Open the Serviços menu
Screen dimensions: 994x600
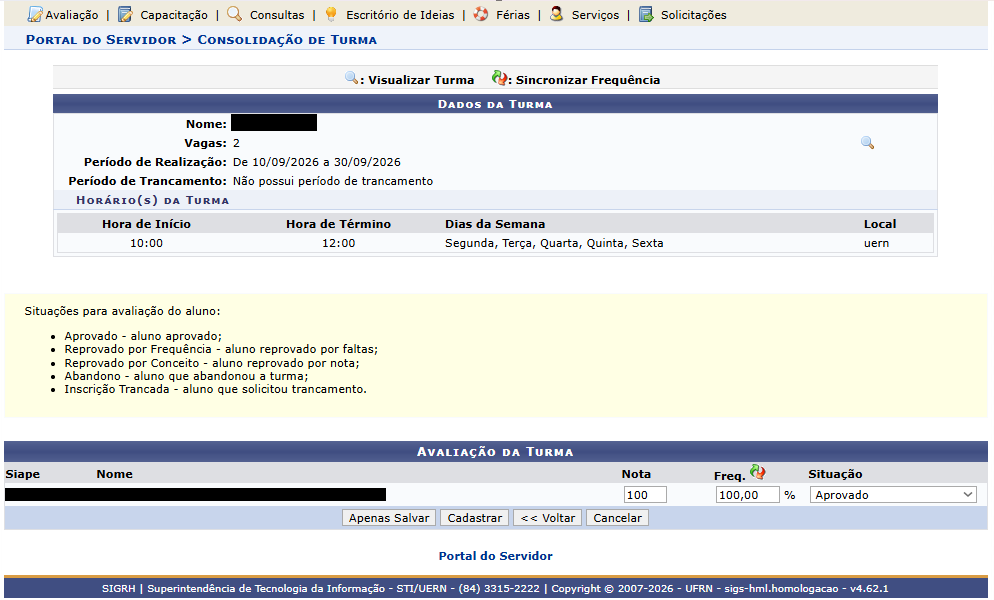click(x=595, y=15)
